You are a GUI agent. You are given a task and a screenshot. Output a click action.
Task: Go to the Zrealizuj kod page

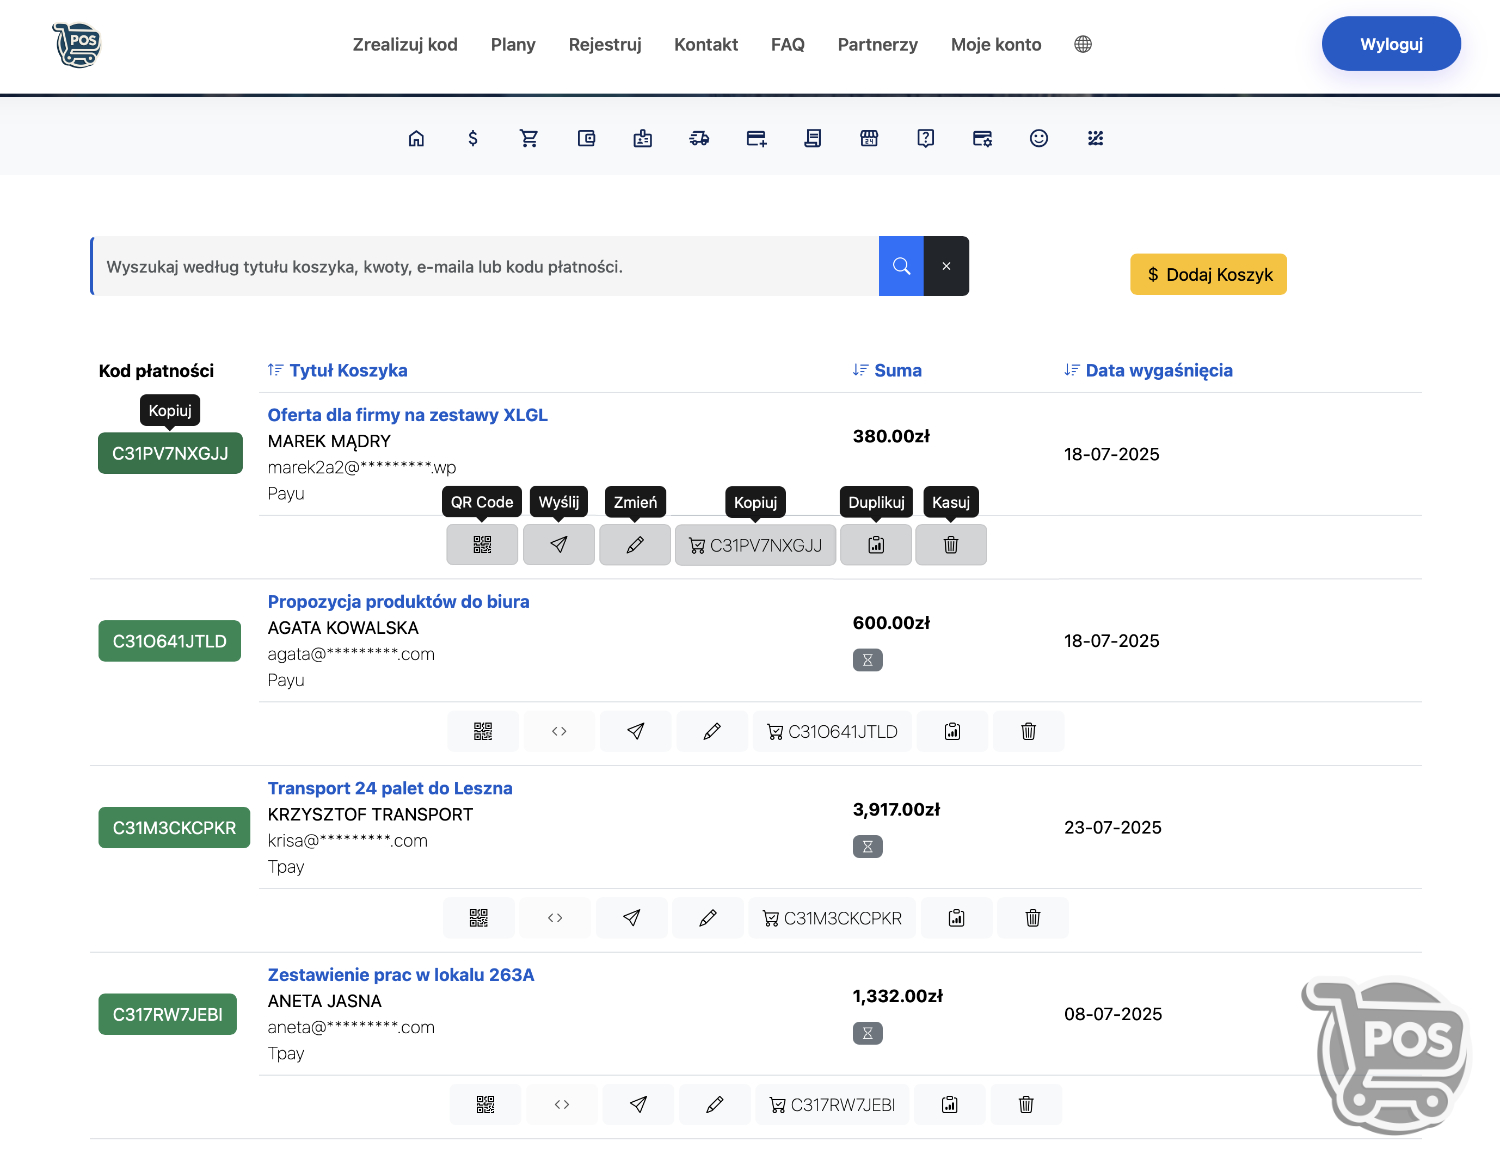405,44
